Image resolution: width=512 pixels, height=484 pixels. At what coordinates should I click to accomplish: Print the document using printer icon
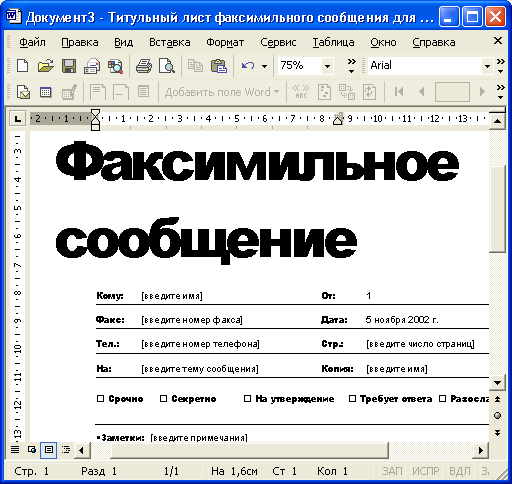tap(144, 66)
